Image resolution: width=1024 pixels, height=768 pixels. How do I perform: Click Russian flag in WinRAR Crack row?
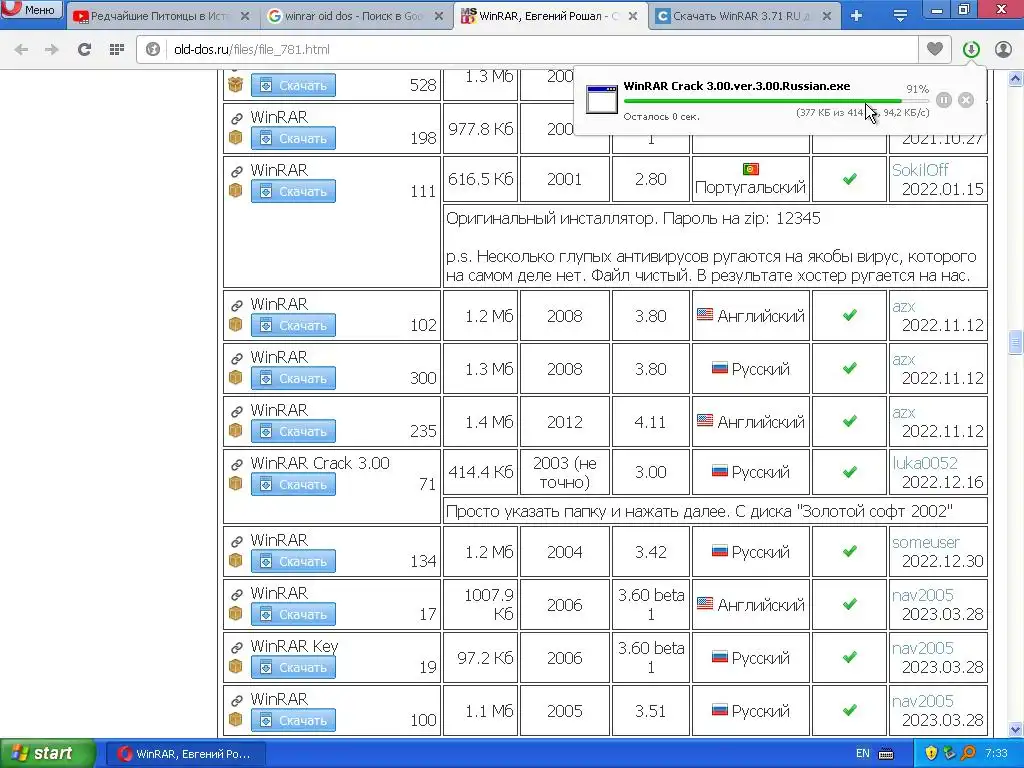coord(720,471)
